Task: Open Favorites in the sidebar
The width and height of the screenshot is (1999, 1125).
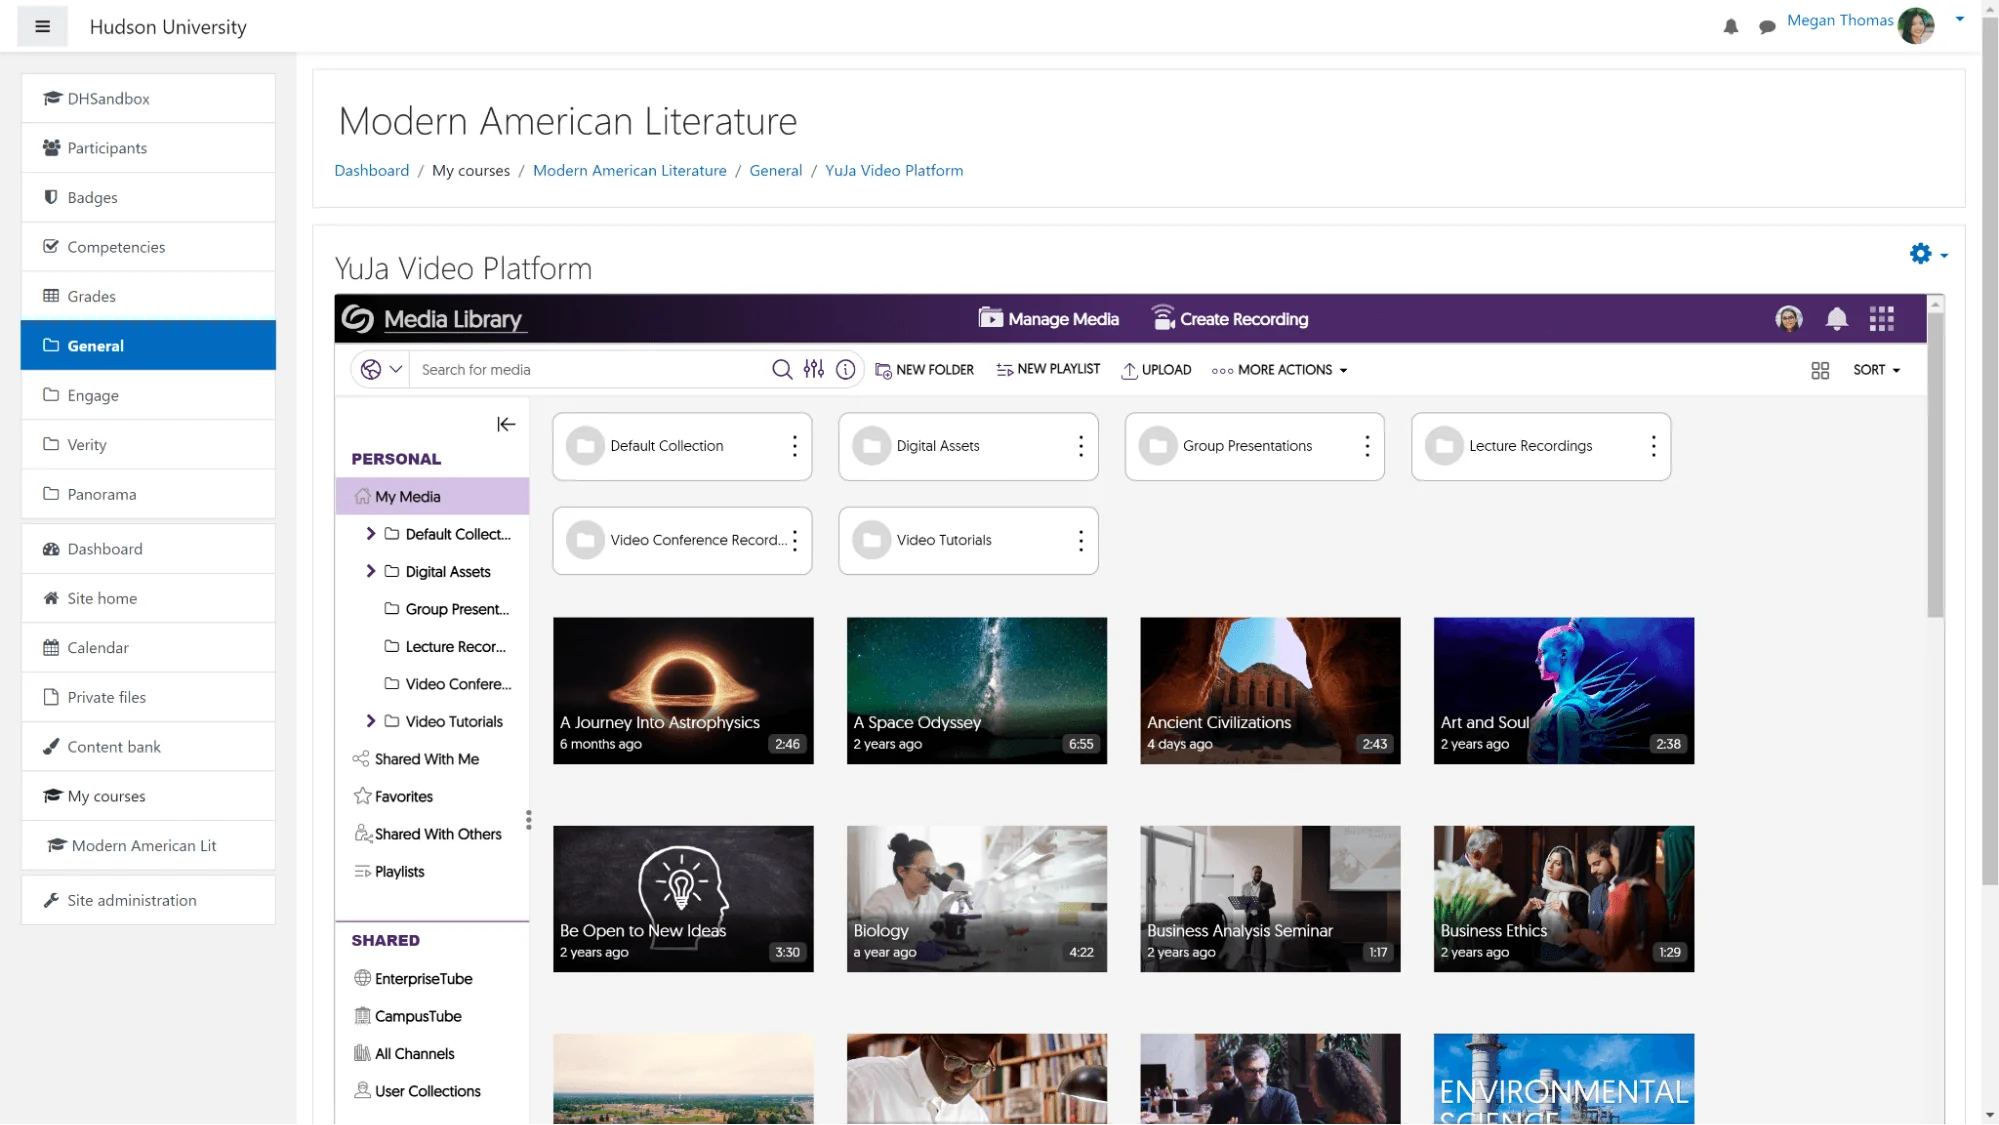Action: click(x=393, y=796)
